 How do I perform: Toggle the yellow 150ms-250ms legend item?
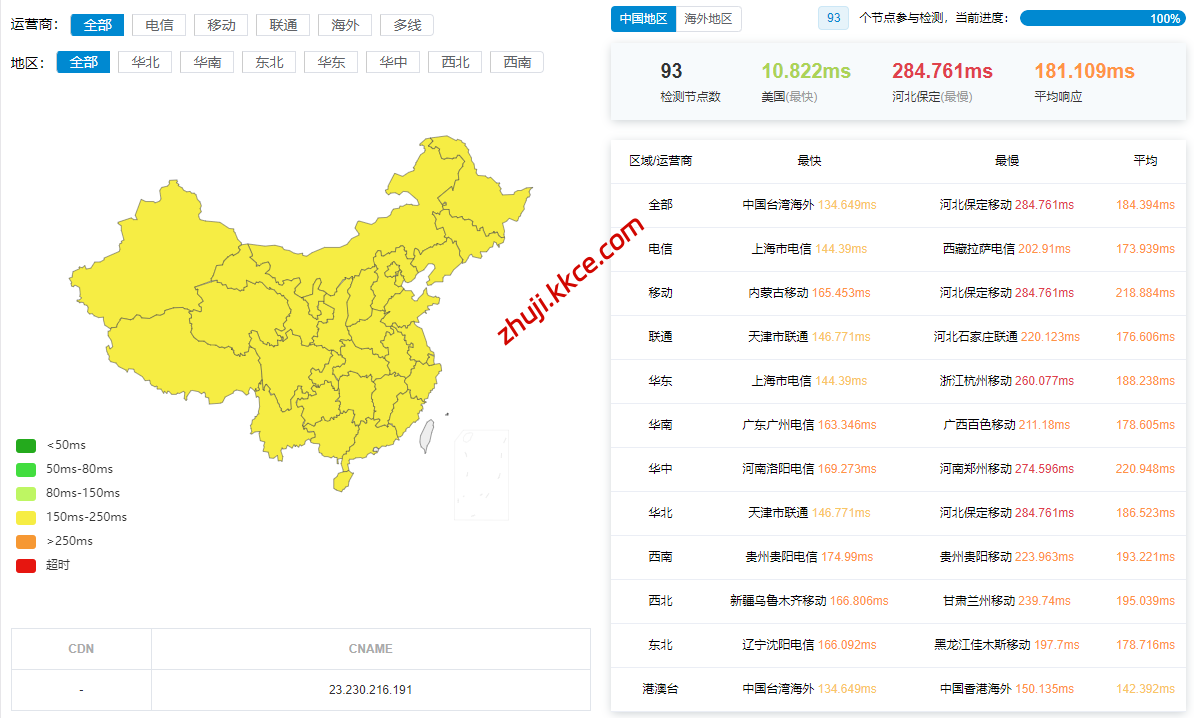point(26,517)
